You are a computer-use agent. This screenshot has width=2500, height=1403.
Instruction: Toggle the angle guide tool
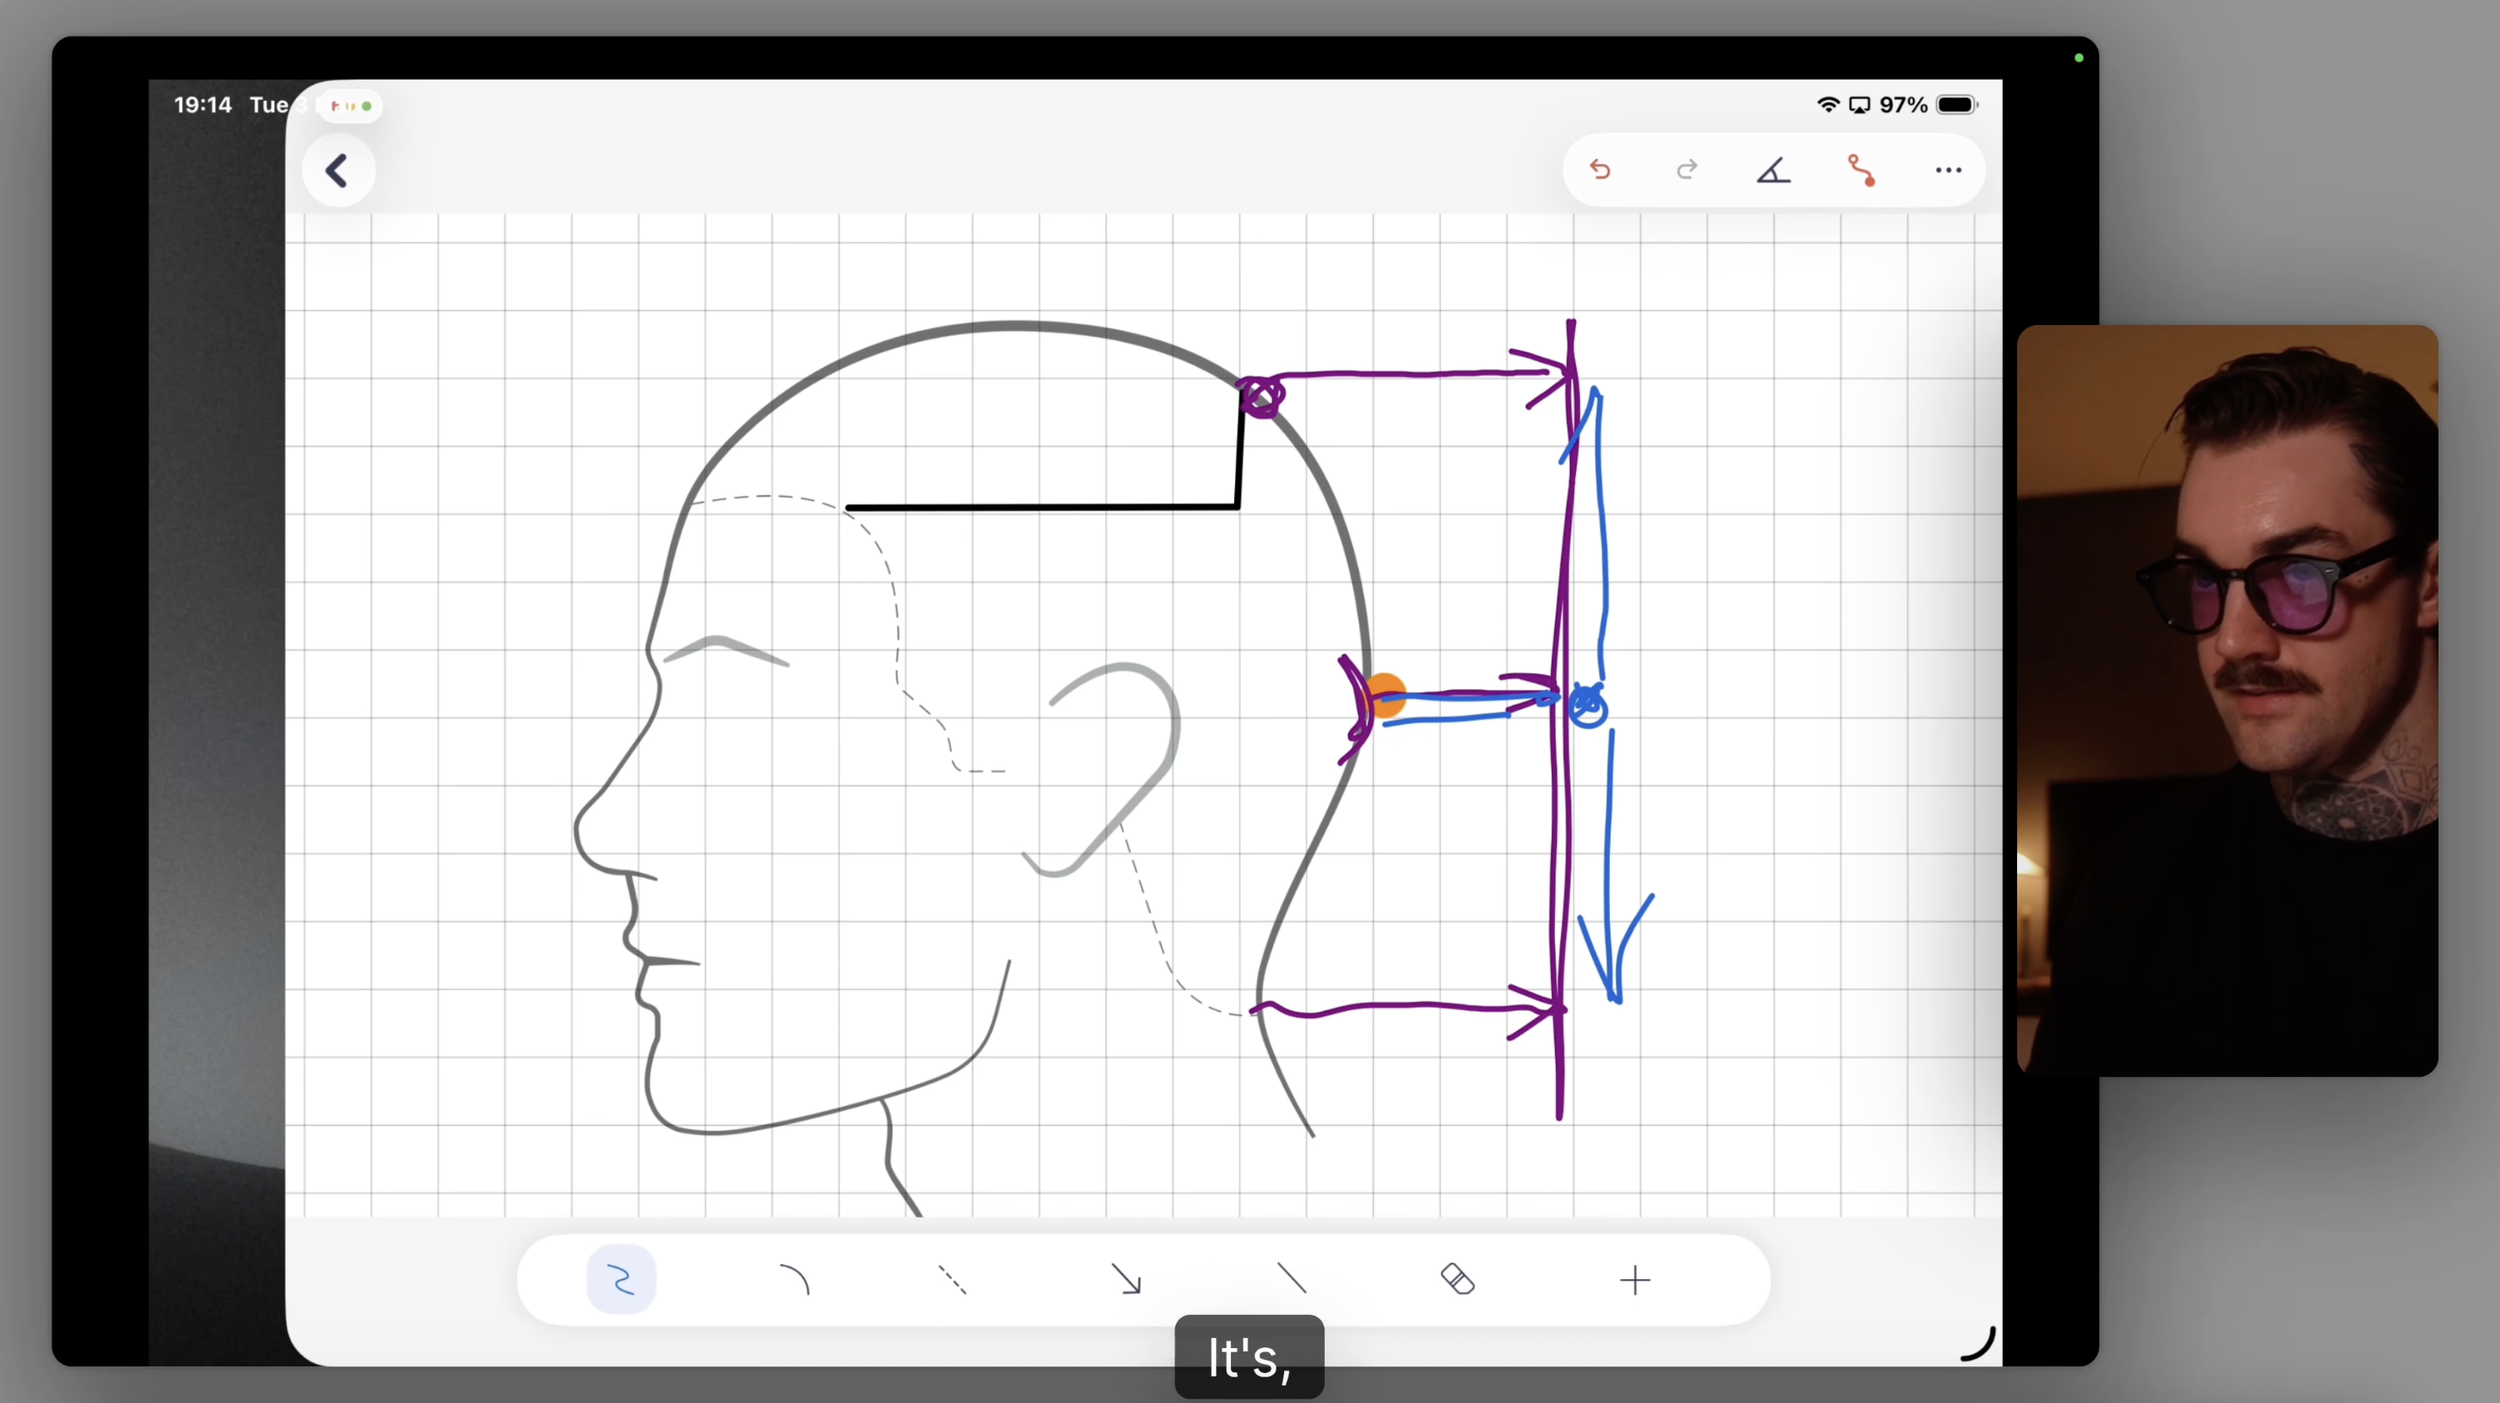pyautogui.click(x=1773, y=171)
